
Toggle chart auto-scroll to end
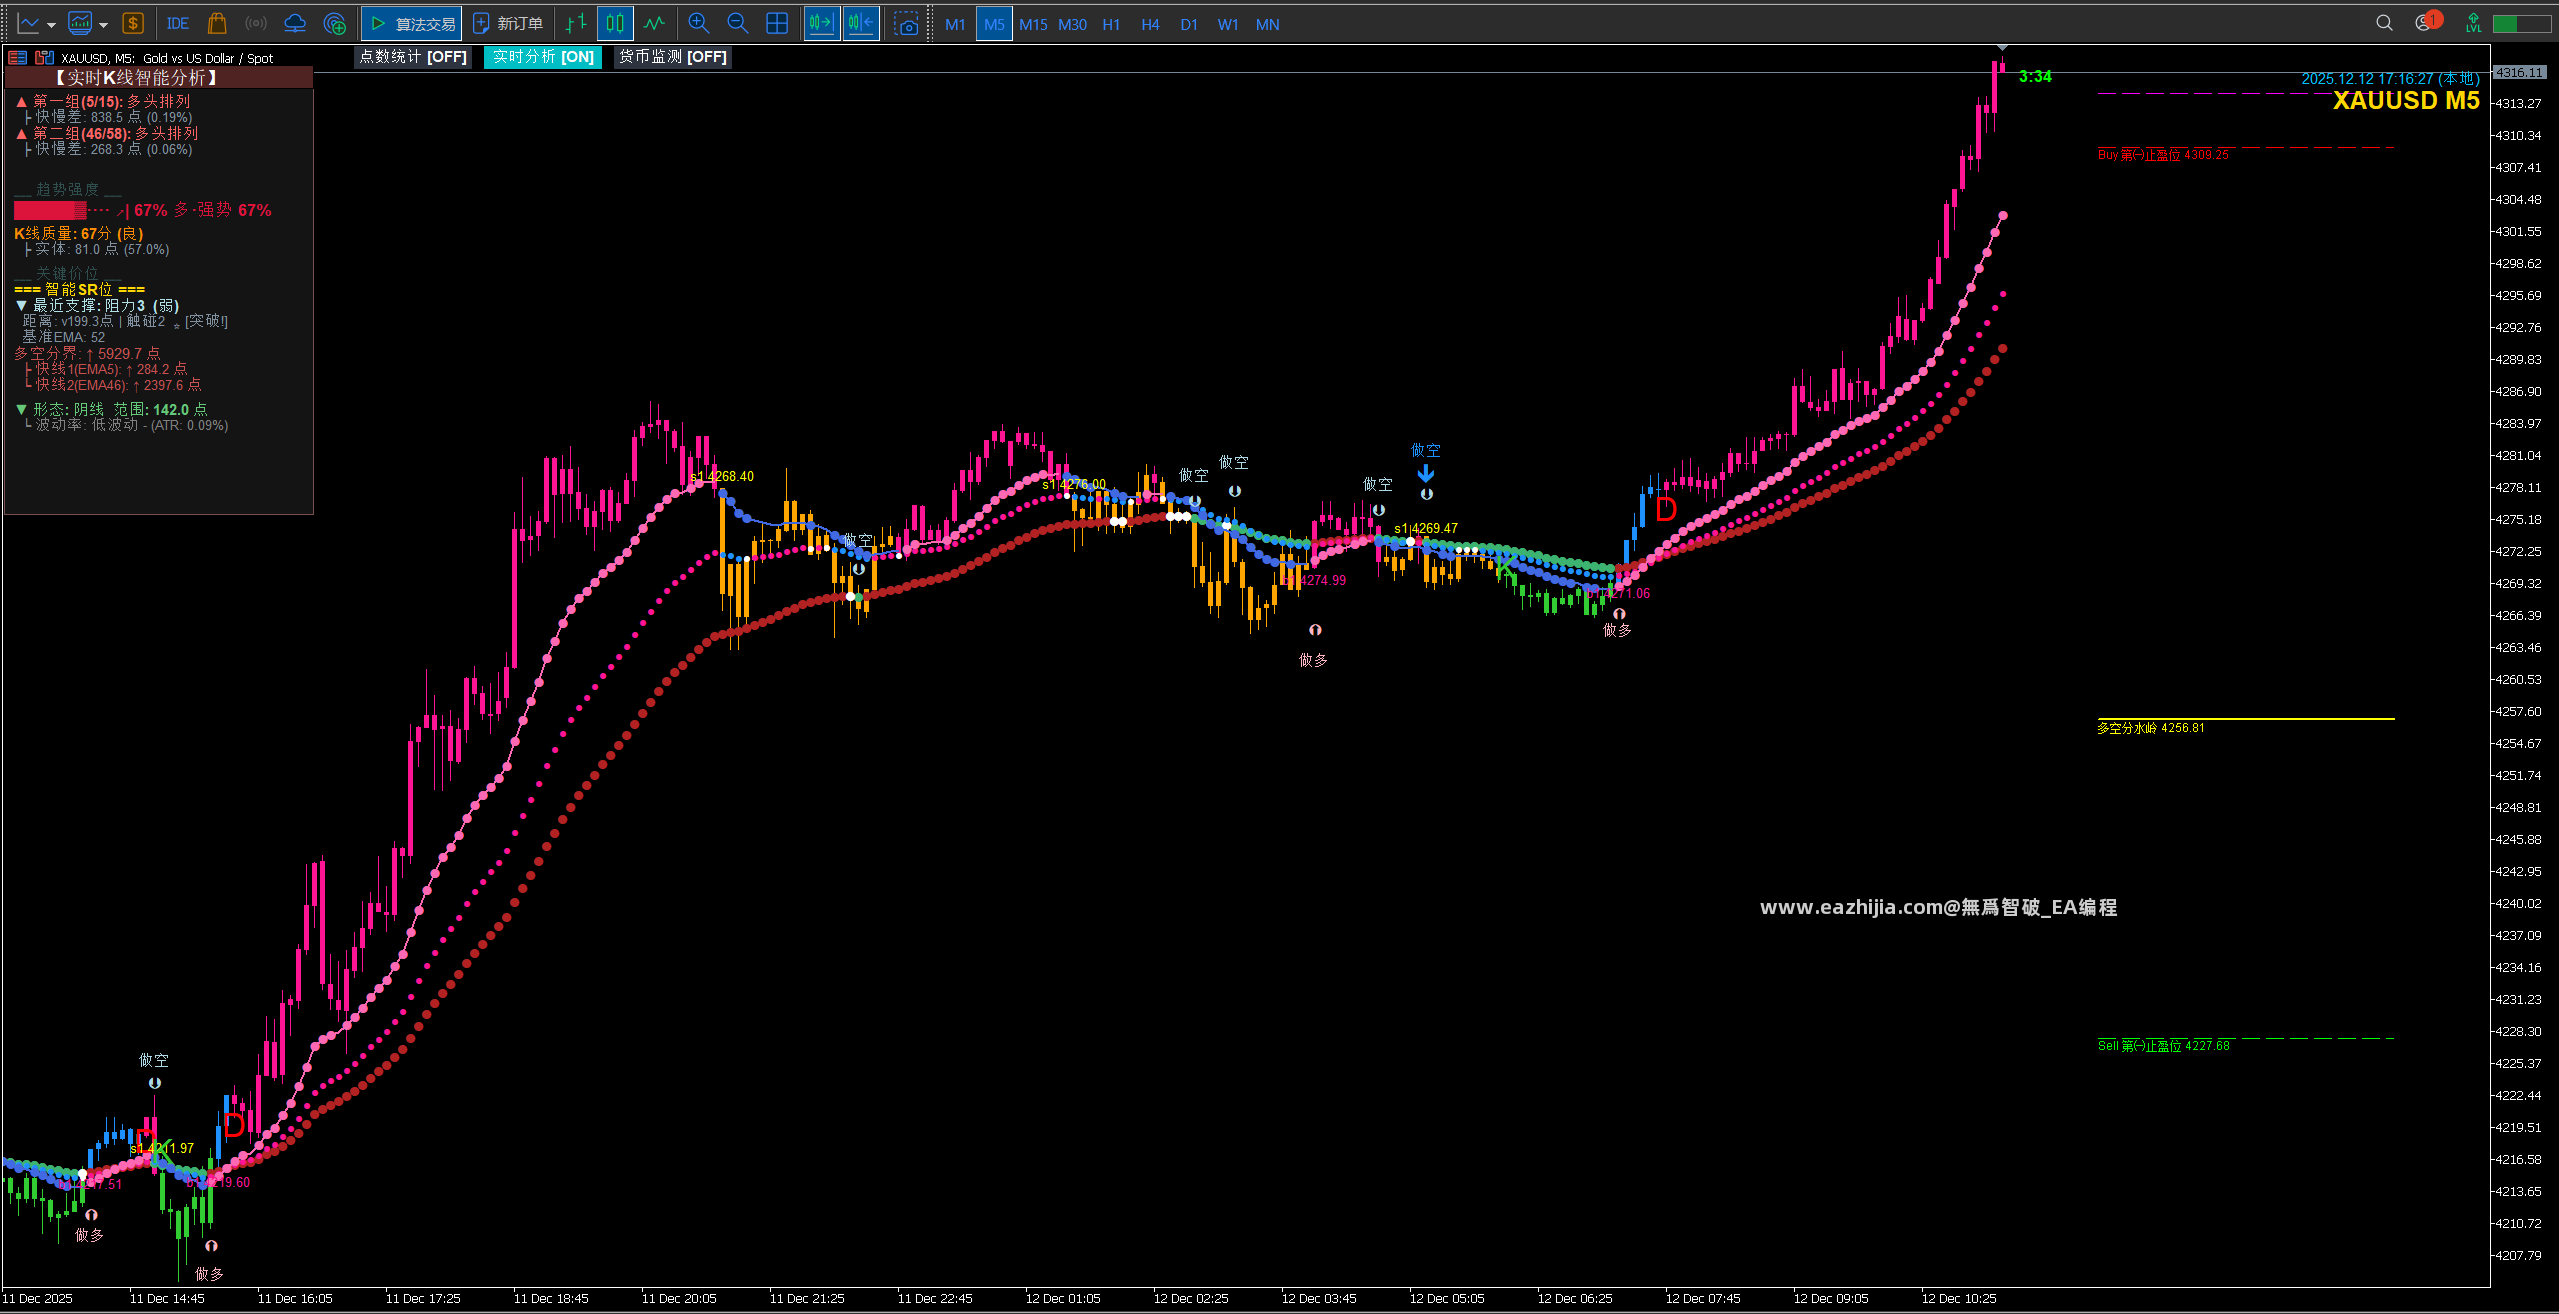821,23
